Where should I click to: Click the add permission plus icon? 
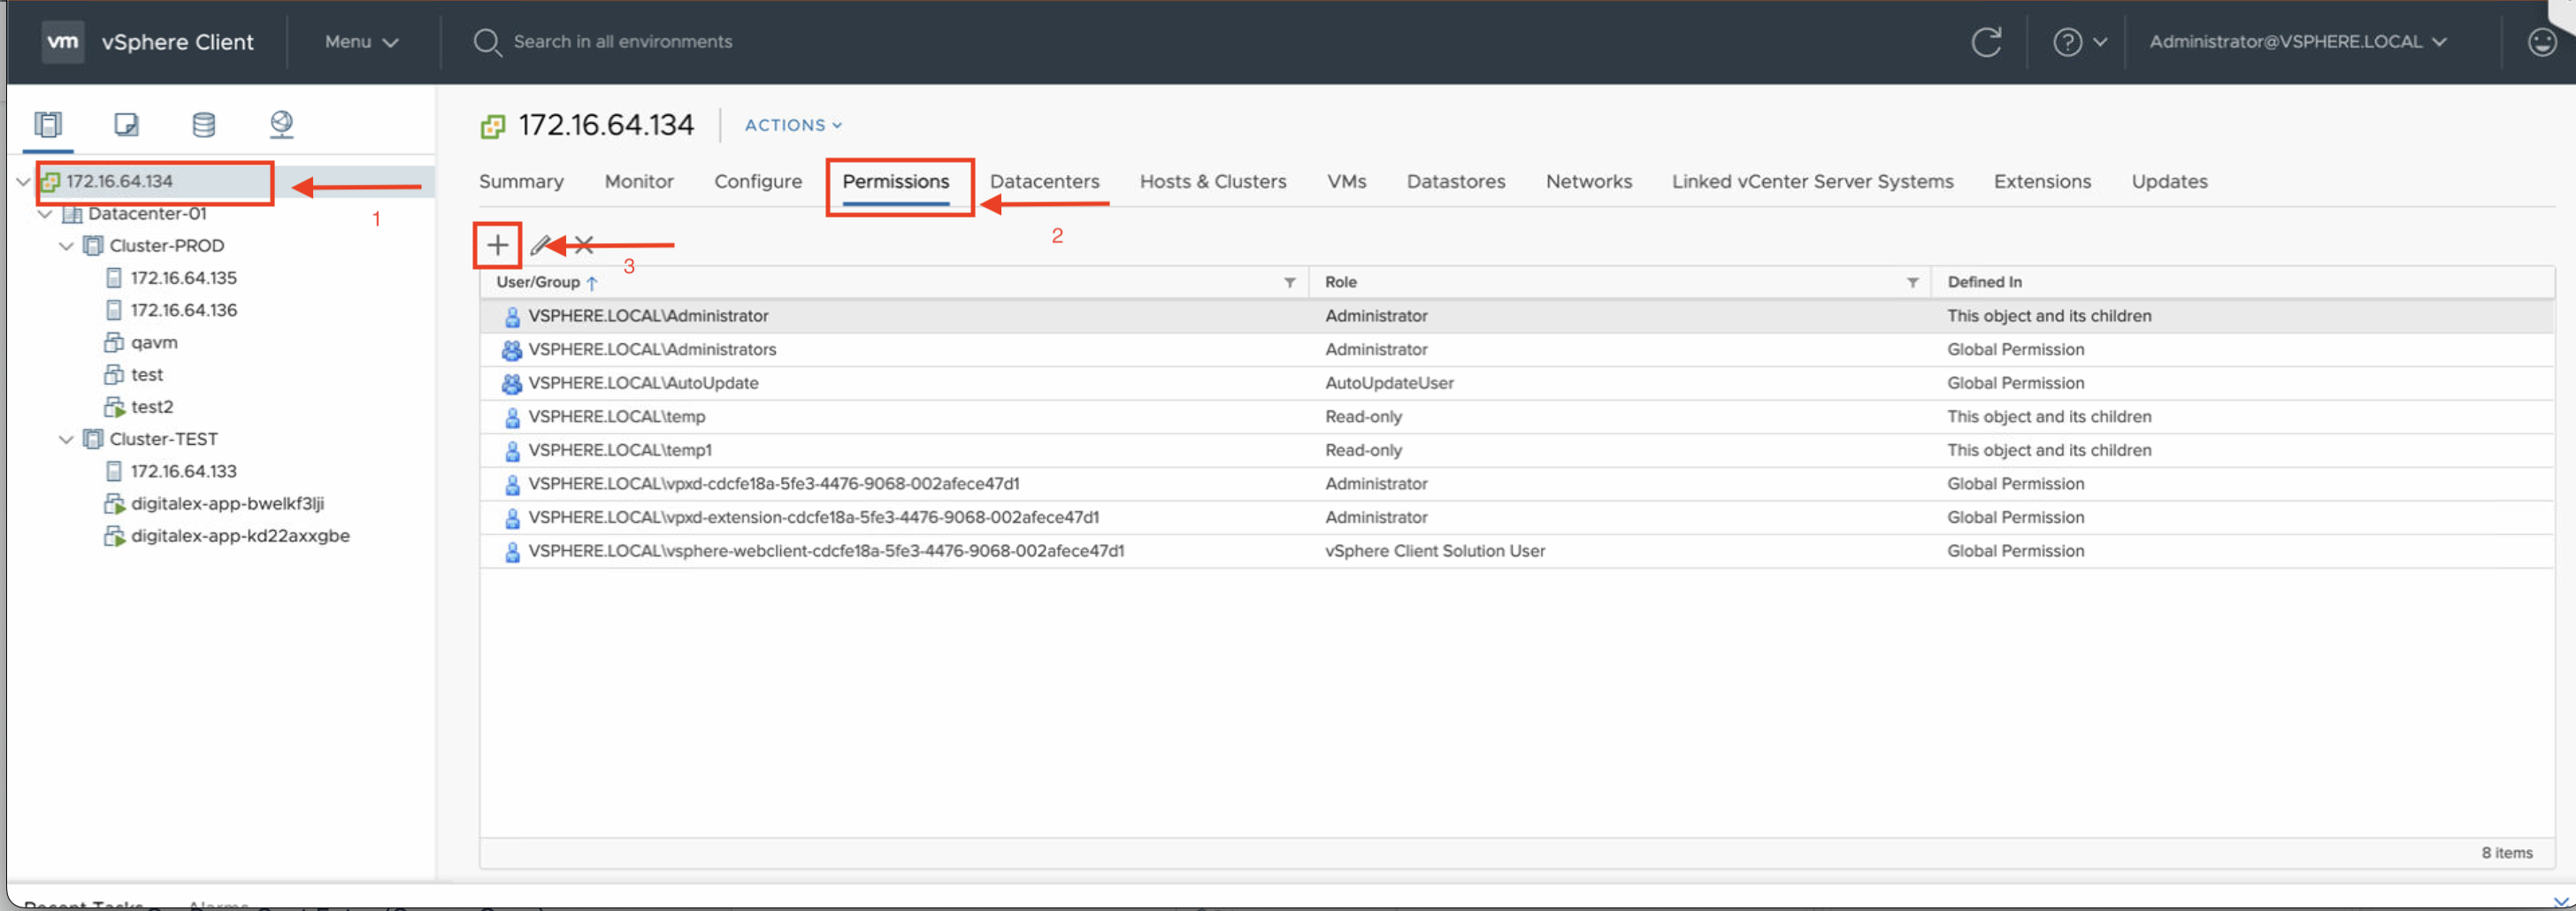pos(497,245)
